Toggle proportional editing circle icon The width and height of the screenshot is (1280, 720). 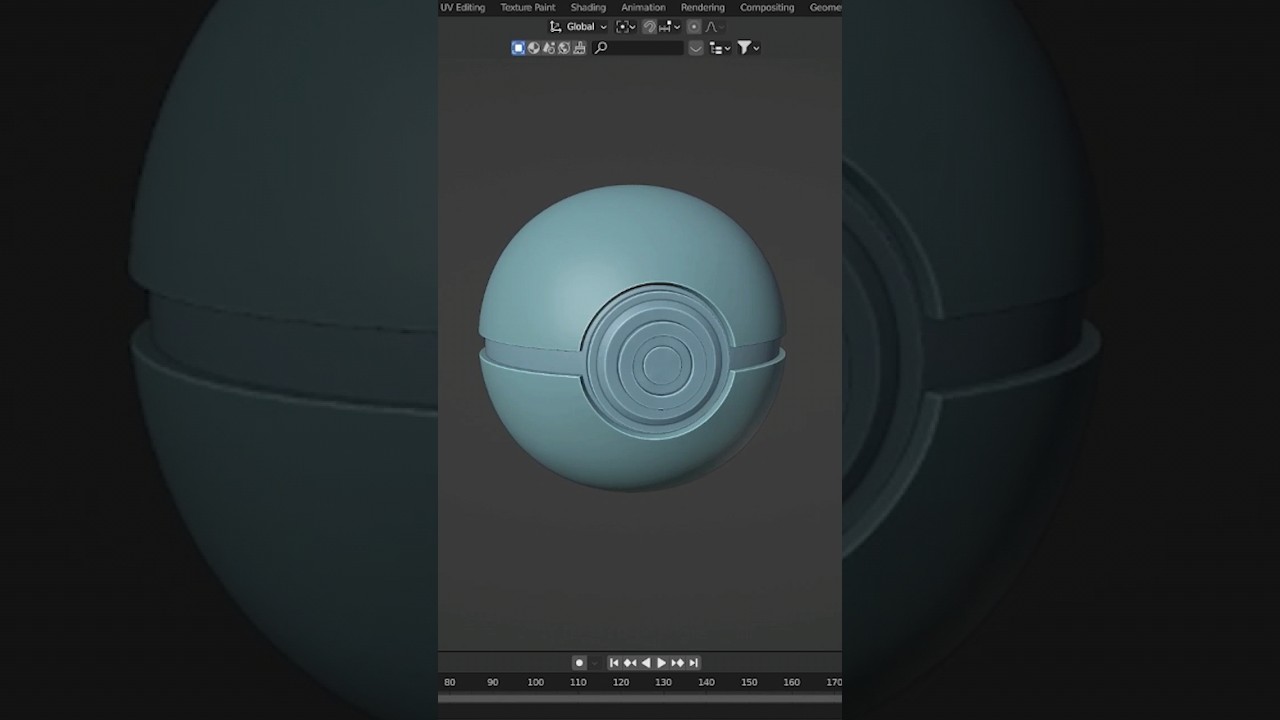(x=694, y=27)
